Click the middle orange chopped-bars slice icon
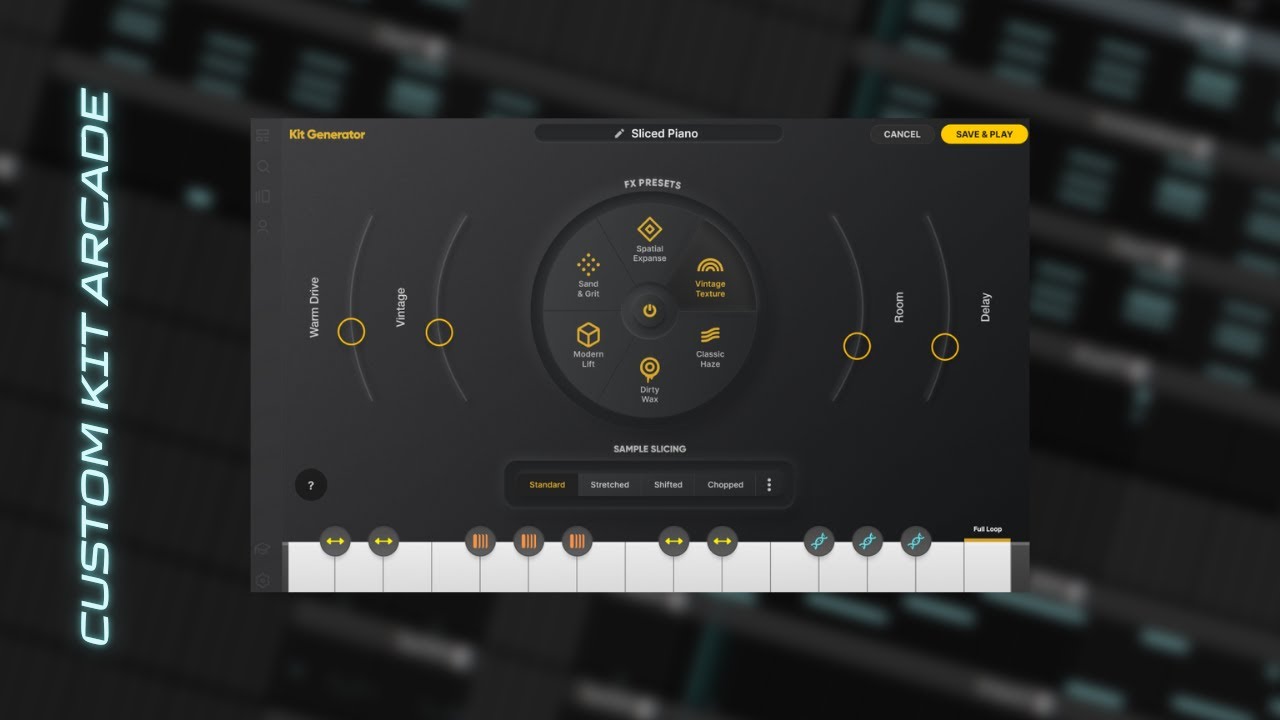 tap(529, 542)
